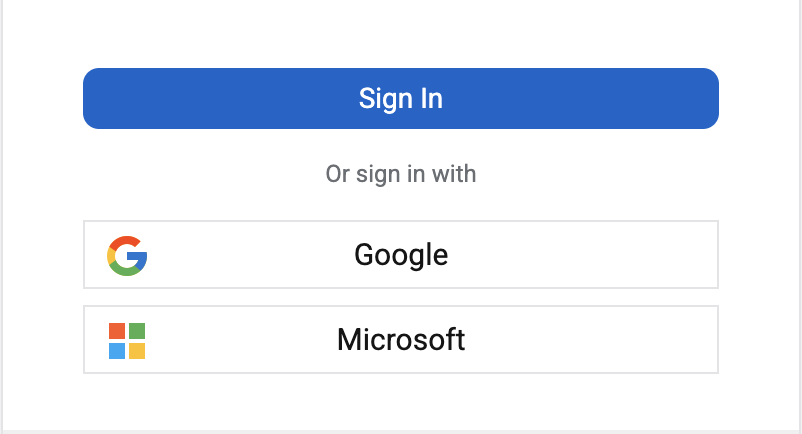The width and height of the screenshot is (802, 434).
Task: Click the red square of Microsoft logo
Action: [x=117, y=331]
